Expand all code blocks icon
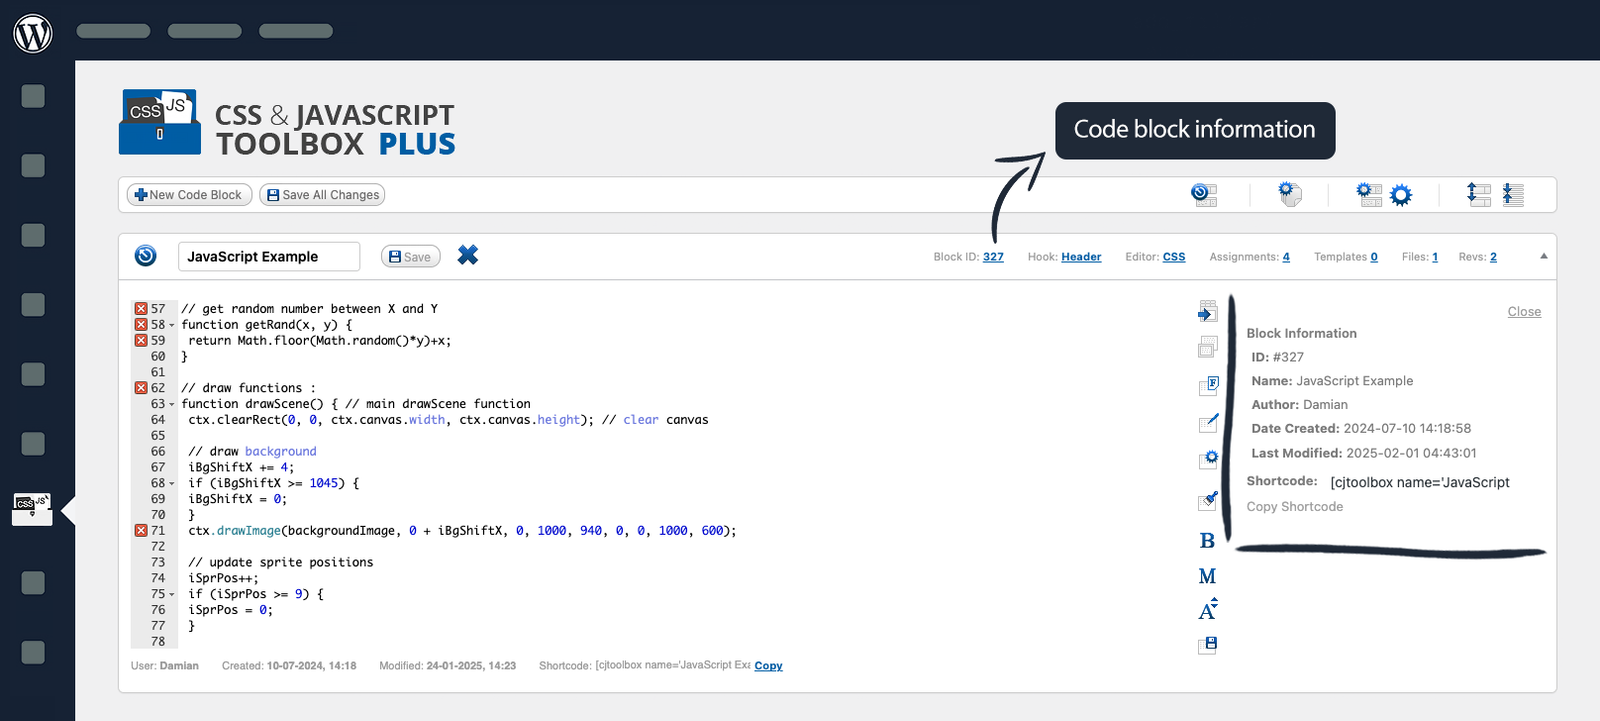This screenshot has width=1600, height=721. (x=1479, y=194)
